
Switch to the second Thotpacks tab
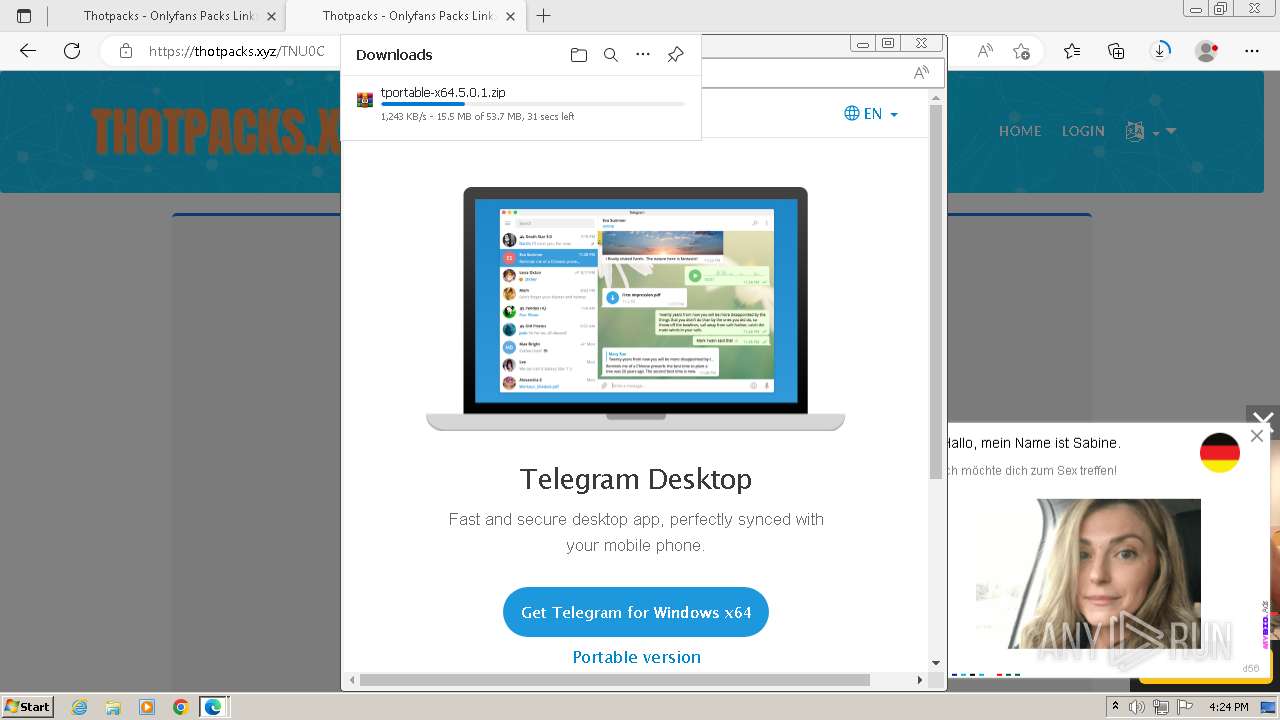(x=408, y=16)
